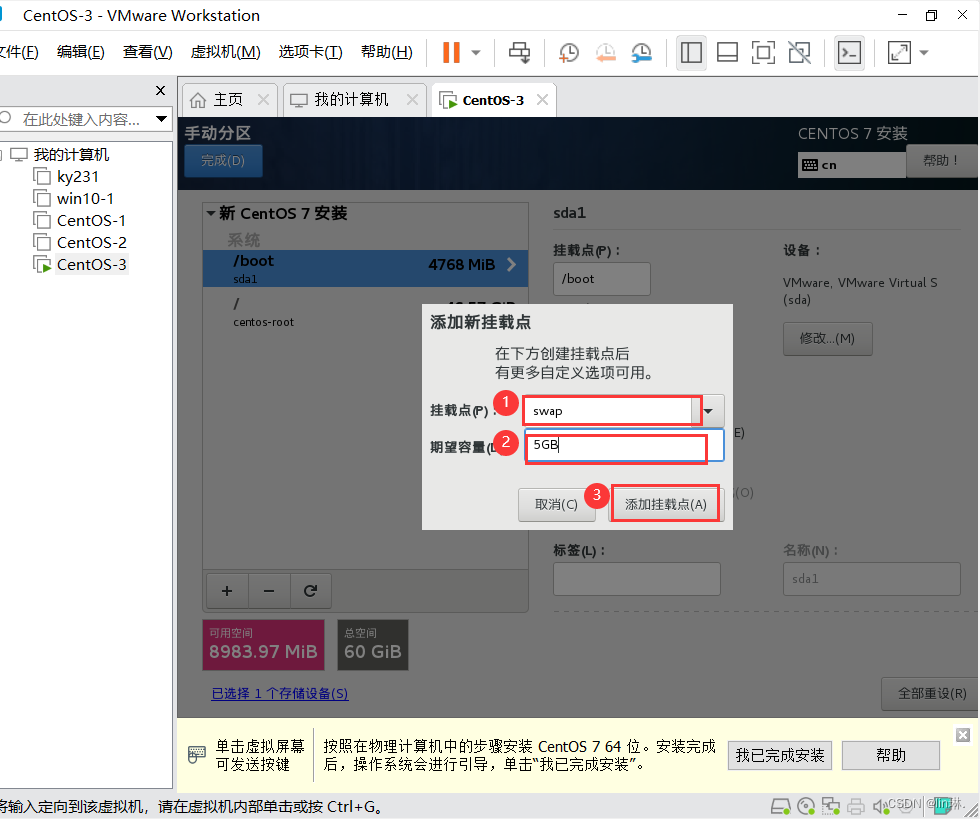Click the 名称(N) sda1 field
This screenshot has width=980, height=819.
point(872,579)
